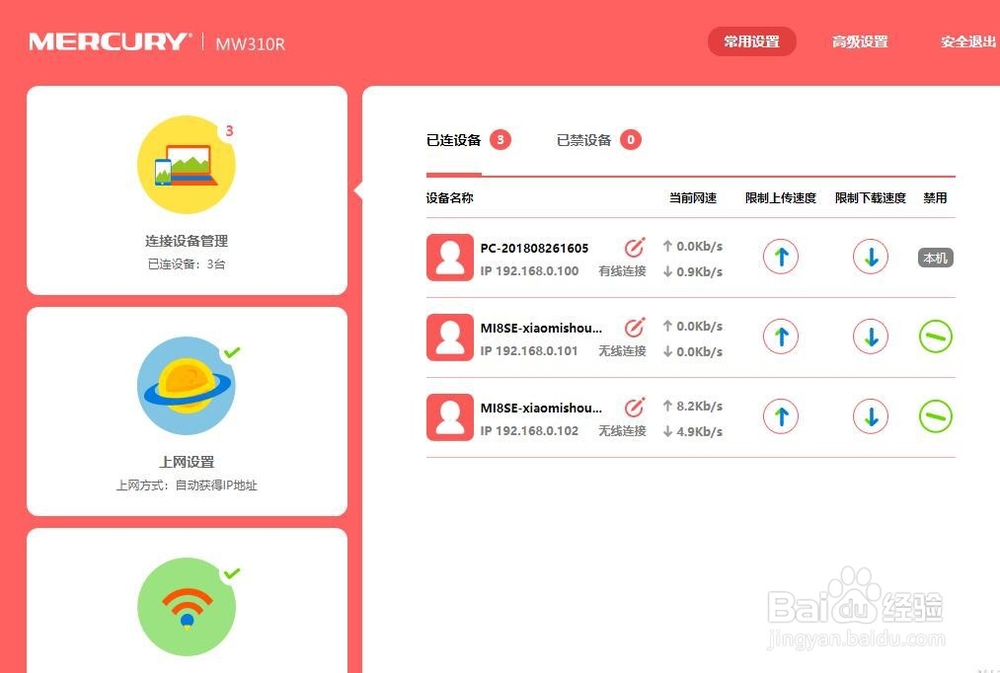This screenshot has width=1000, height=673.
Task: Switch to the 已禁设备 tab
Action: (x=584, y=140)
